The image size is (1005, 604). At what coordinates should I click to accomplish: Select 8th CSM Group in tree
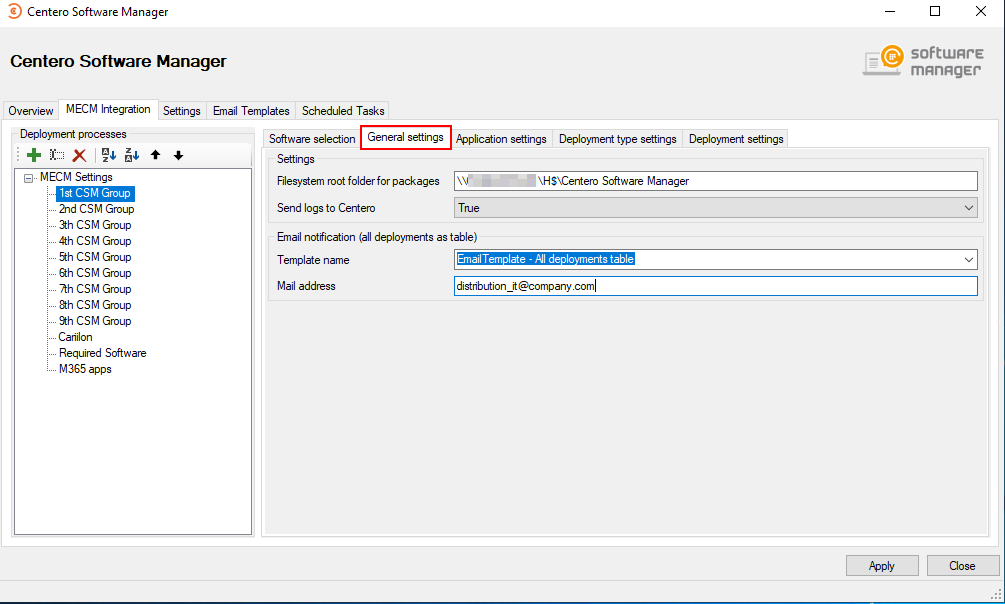click(x=95, y=305)
